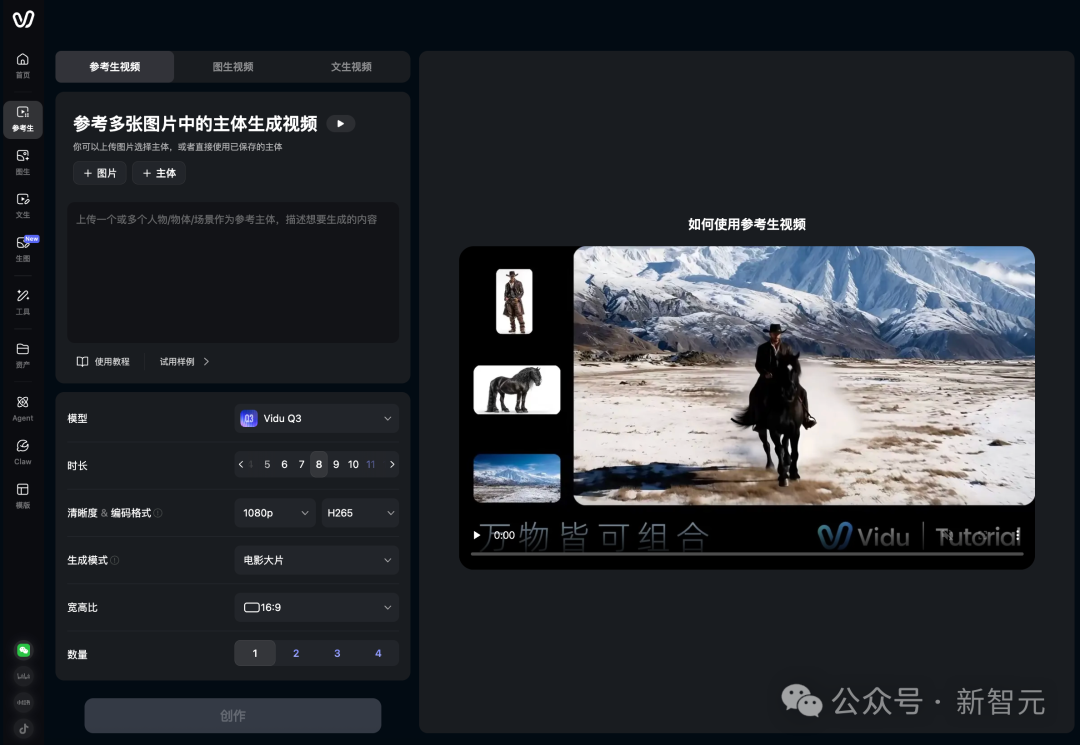This screenshot has height=745, width=1080.
Task: Open the 首页 home icon in sidebar
Action: (22, 65)
